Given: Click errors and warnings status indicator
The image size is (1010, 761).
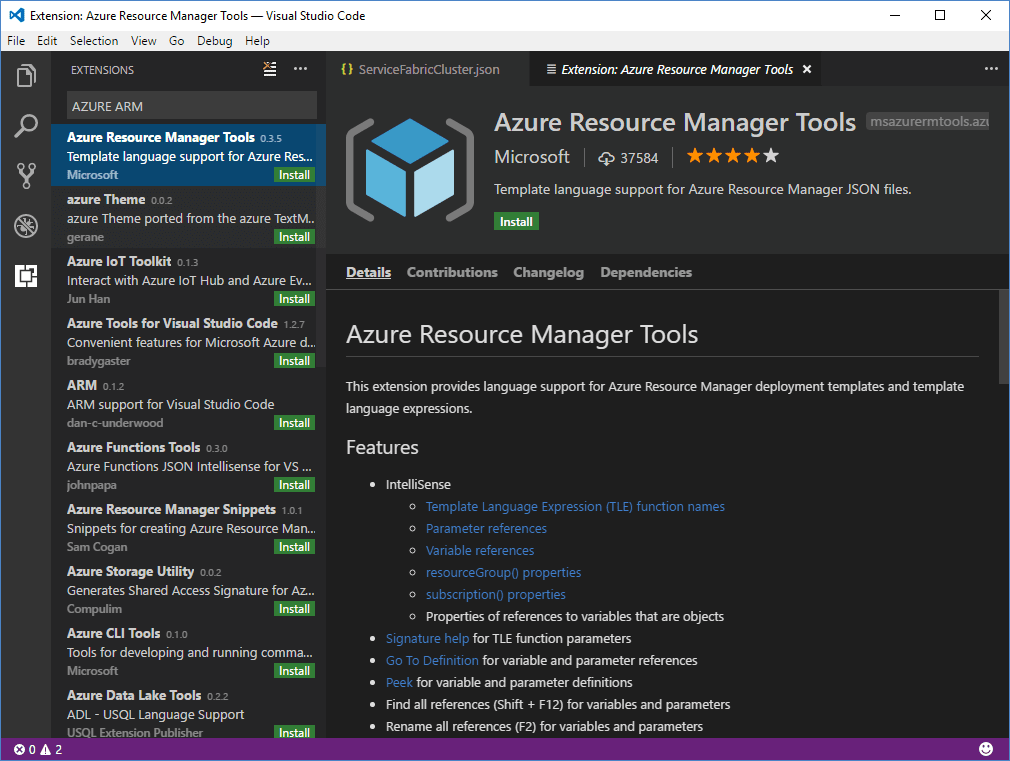Looking at the screenshot, I should pos(38,749).
